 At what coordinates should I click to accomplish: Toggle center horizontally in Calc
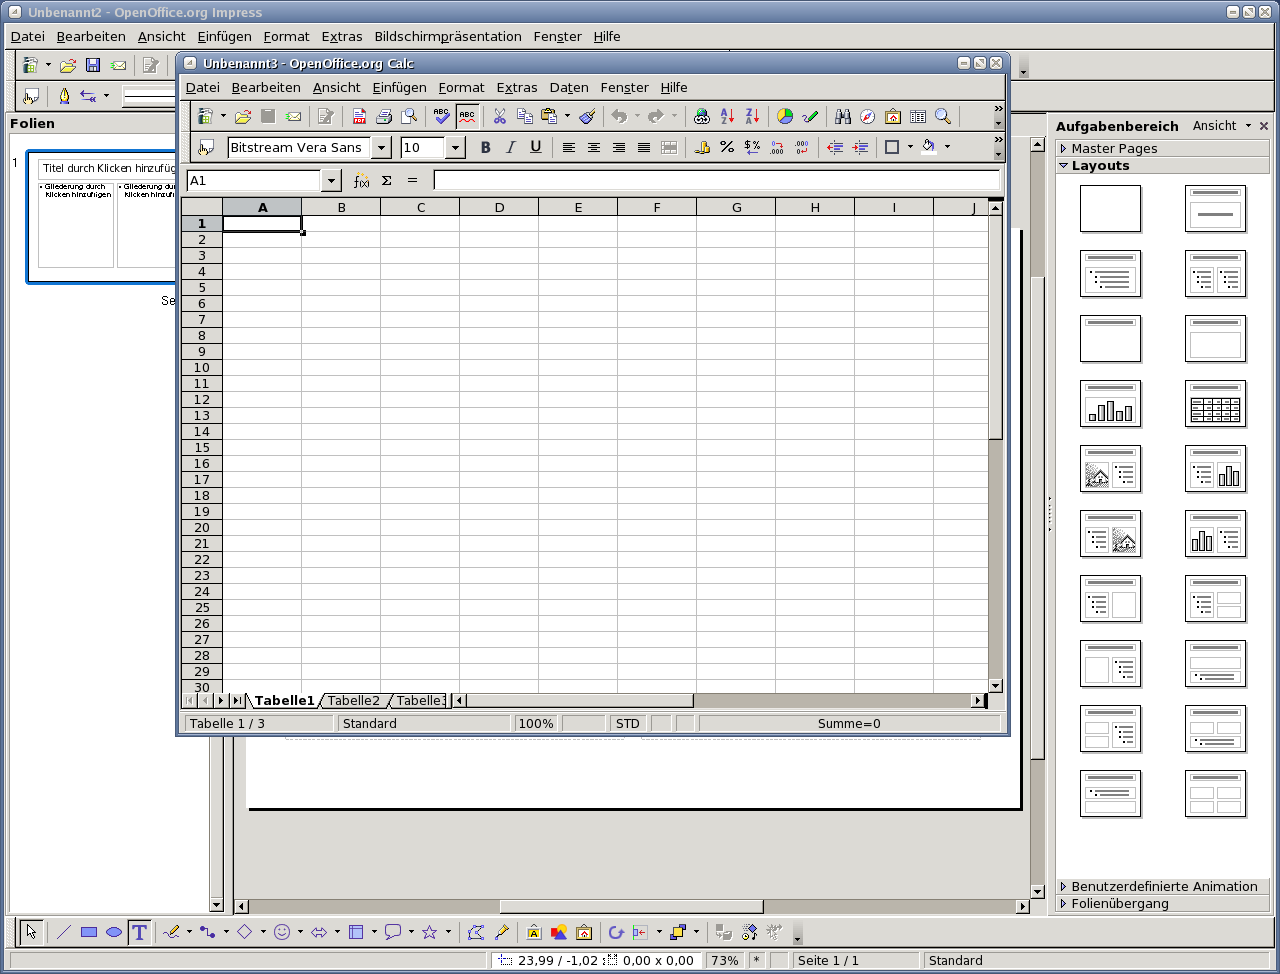(x=594, y=147)
